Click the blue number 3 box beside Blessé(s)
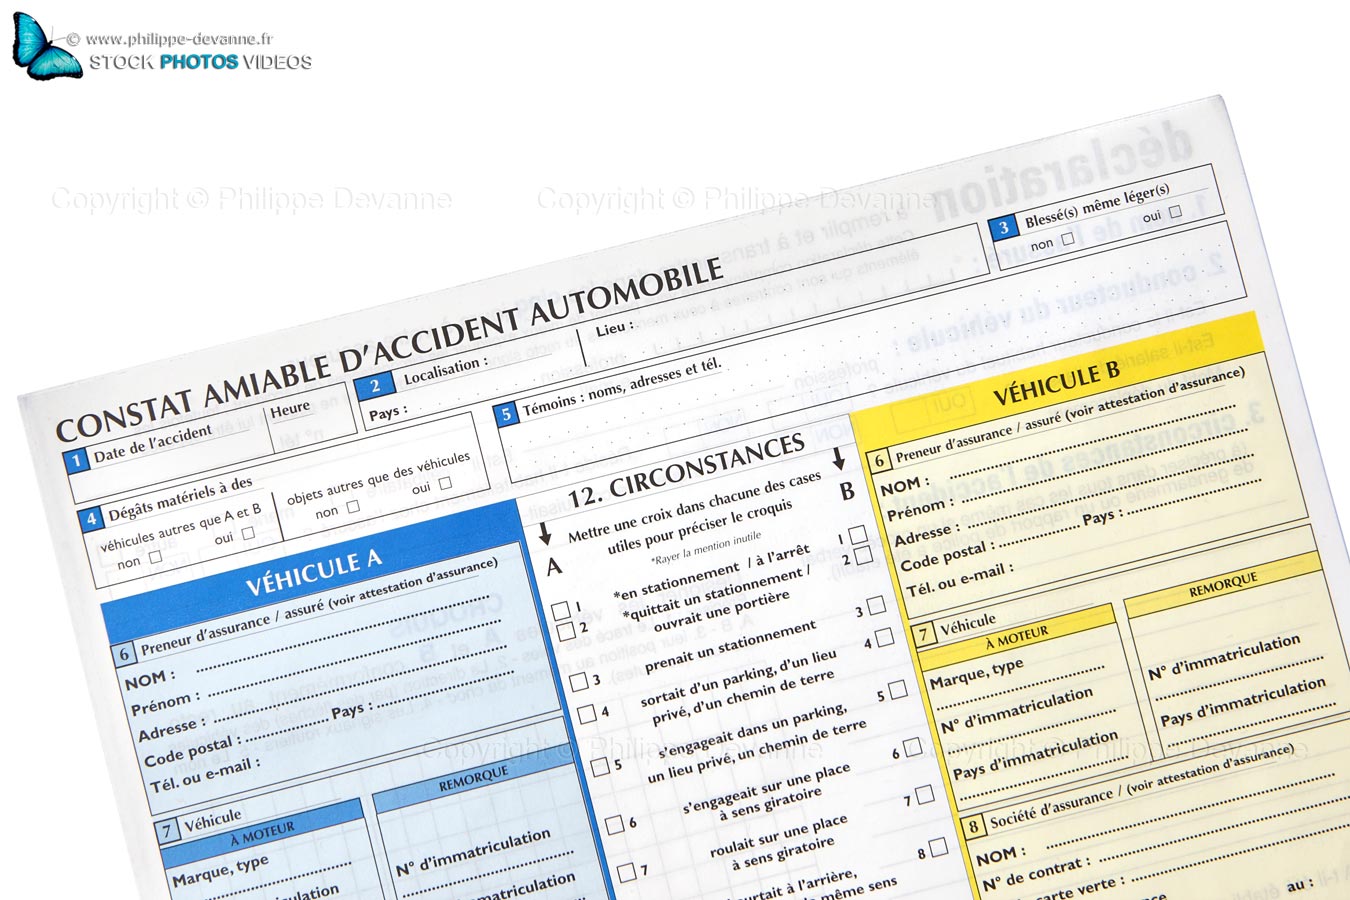 coord(1004,228)
